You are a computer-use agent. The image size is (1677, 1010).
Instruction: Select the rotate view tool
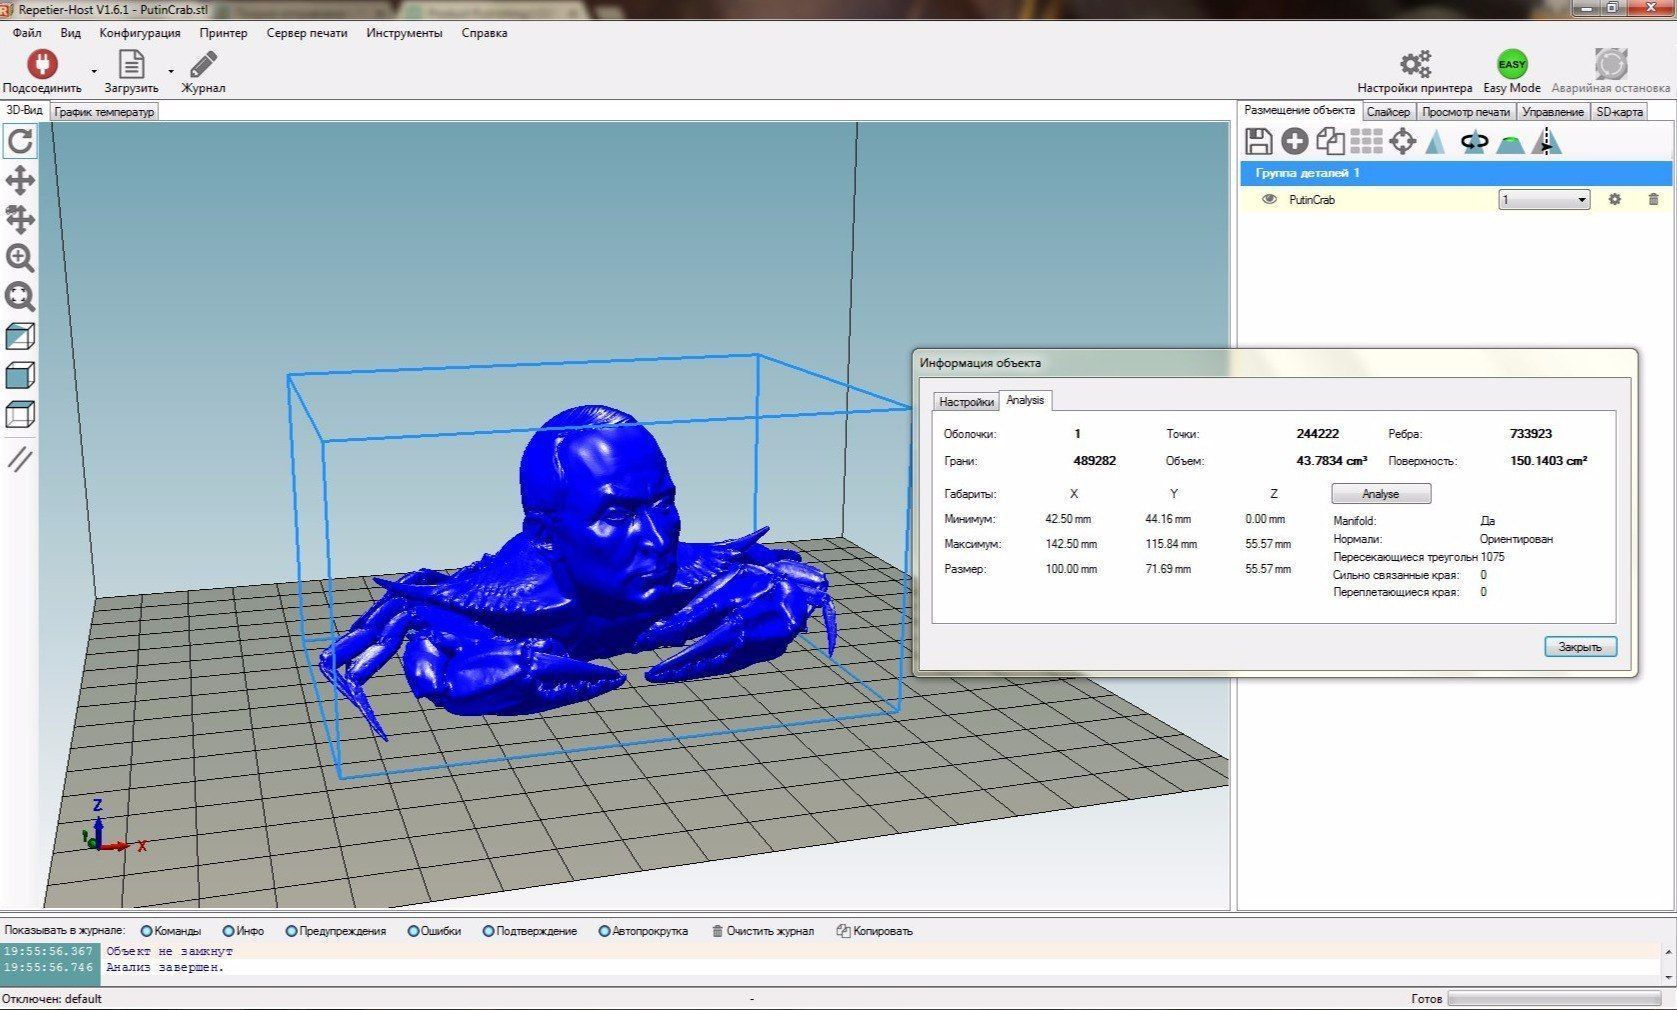click(x=20, y=141)
